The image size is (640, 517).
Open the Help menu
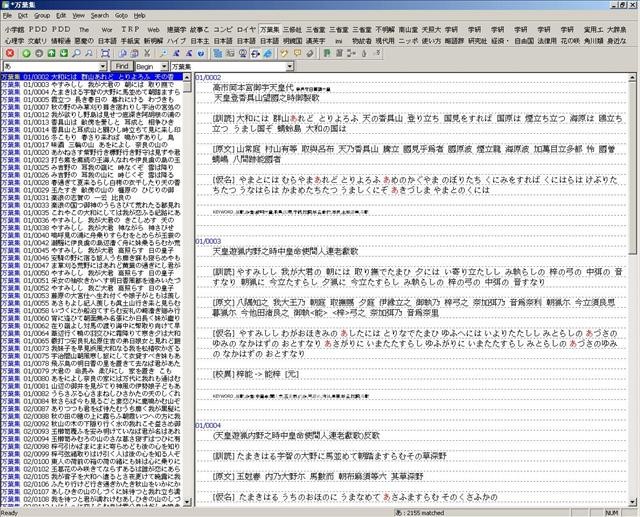pos(140,16)
